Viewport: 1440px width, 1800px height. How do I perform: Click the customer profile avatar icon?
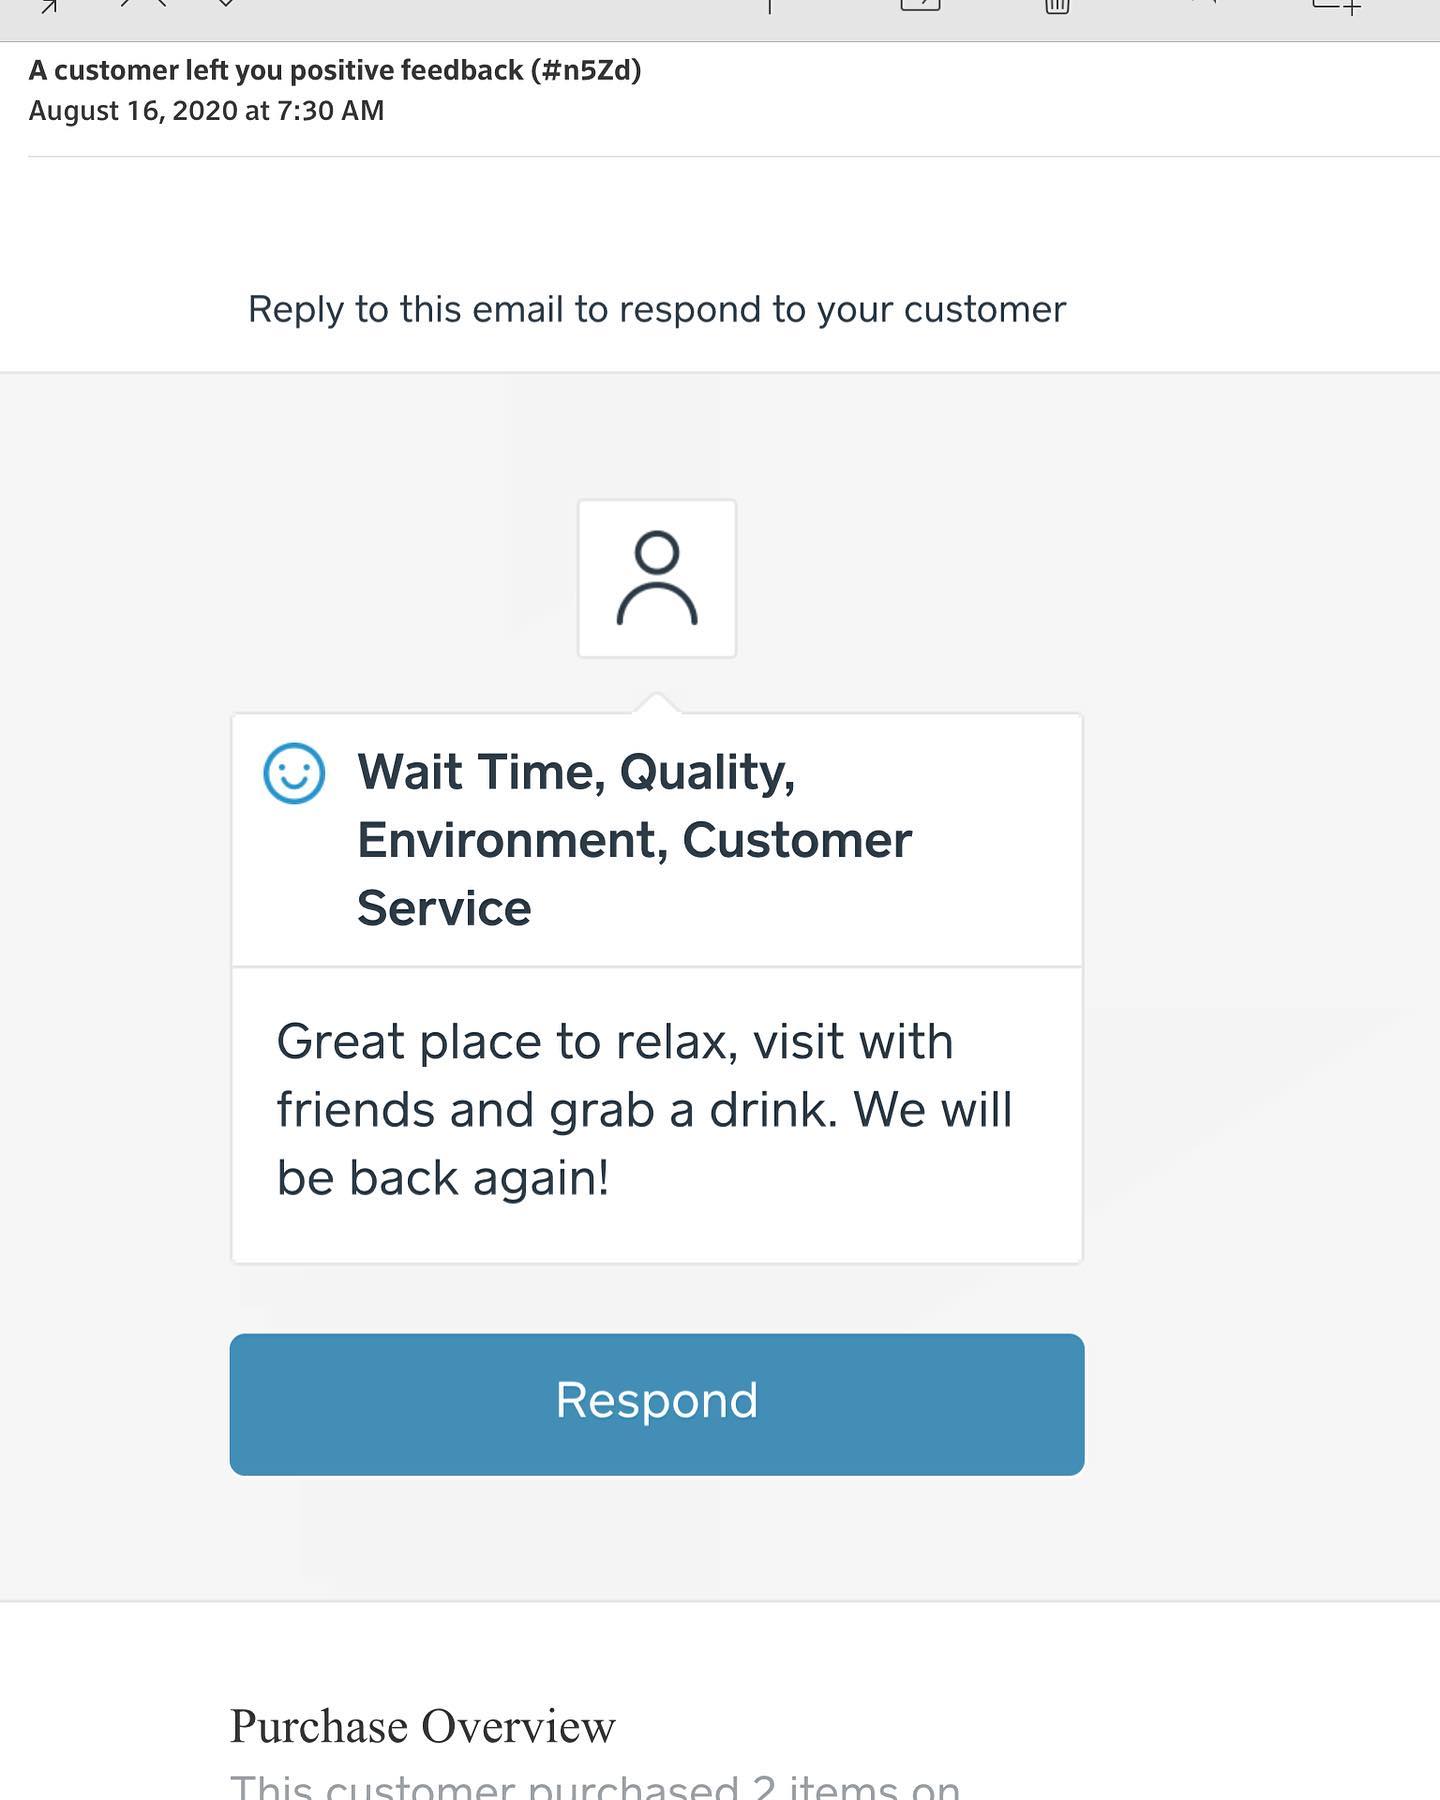657,579
